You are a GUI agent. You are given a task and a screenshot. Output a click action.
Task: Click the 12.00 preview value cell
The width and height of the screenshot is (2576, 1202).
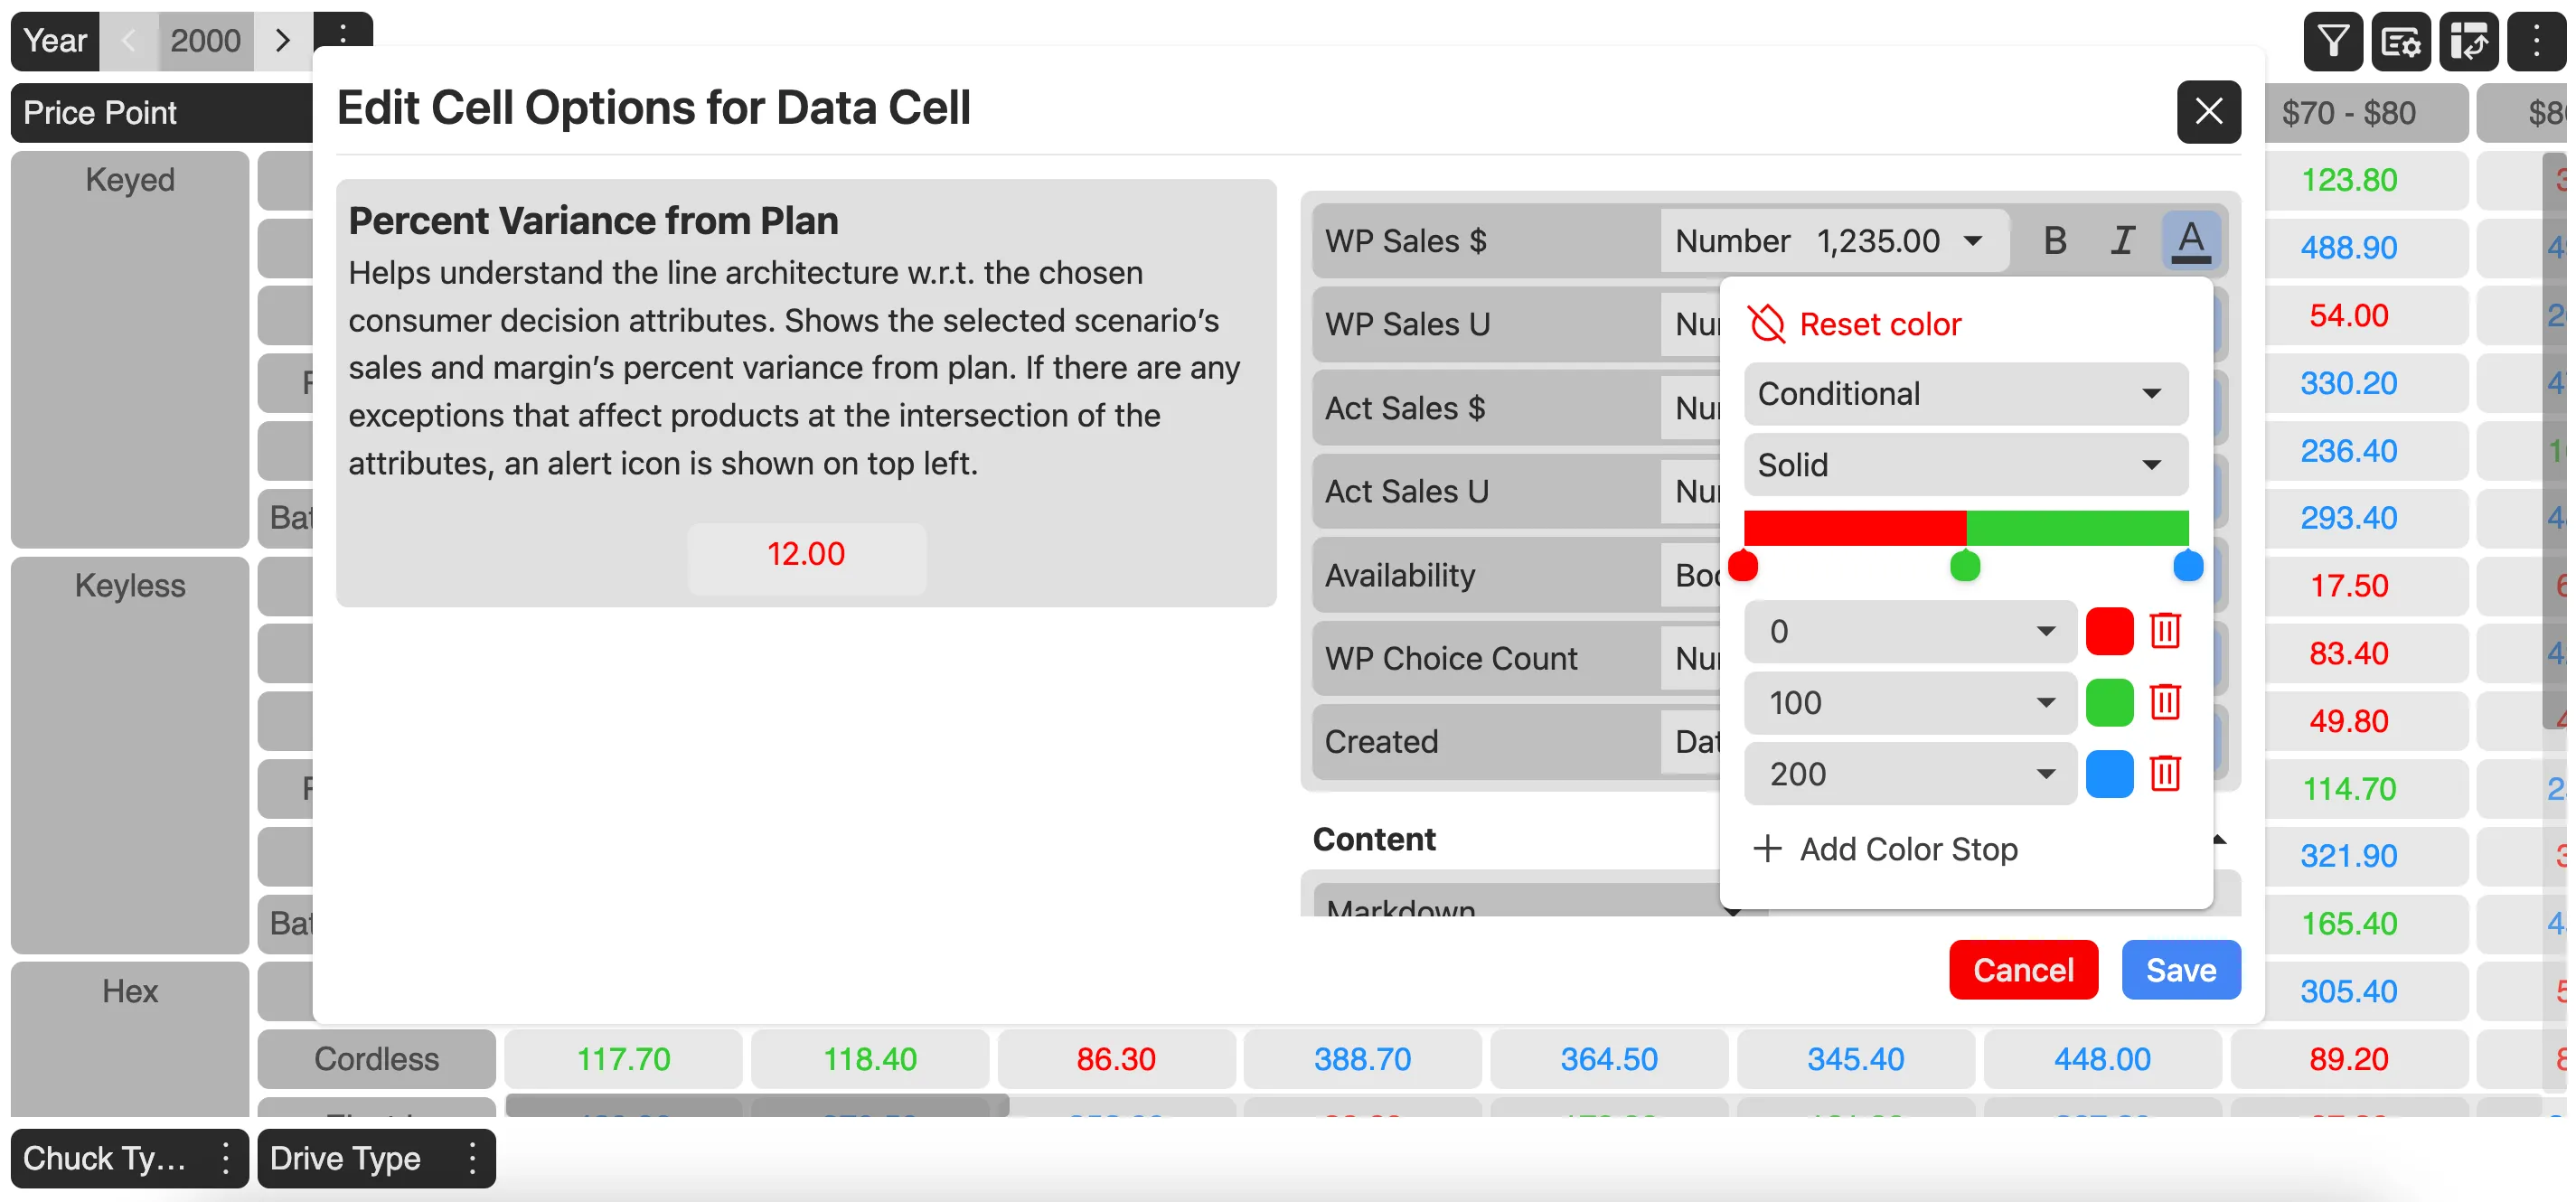(x=806, y=554)
